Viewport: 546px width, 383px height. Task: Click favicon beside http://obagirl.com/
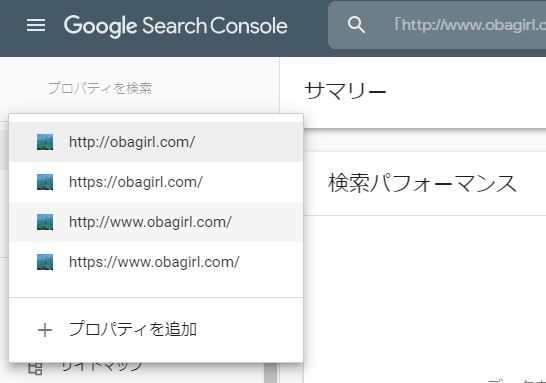tap(45, 142)
